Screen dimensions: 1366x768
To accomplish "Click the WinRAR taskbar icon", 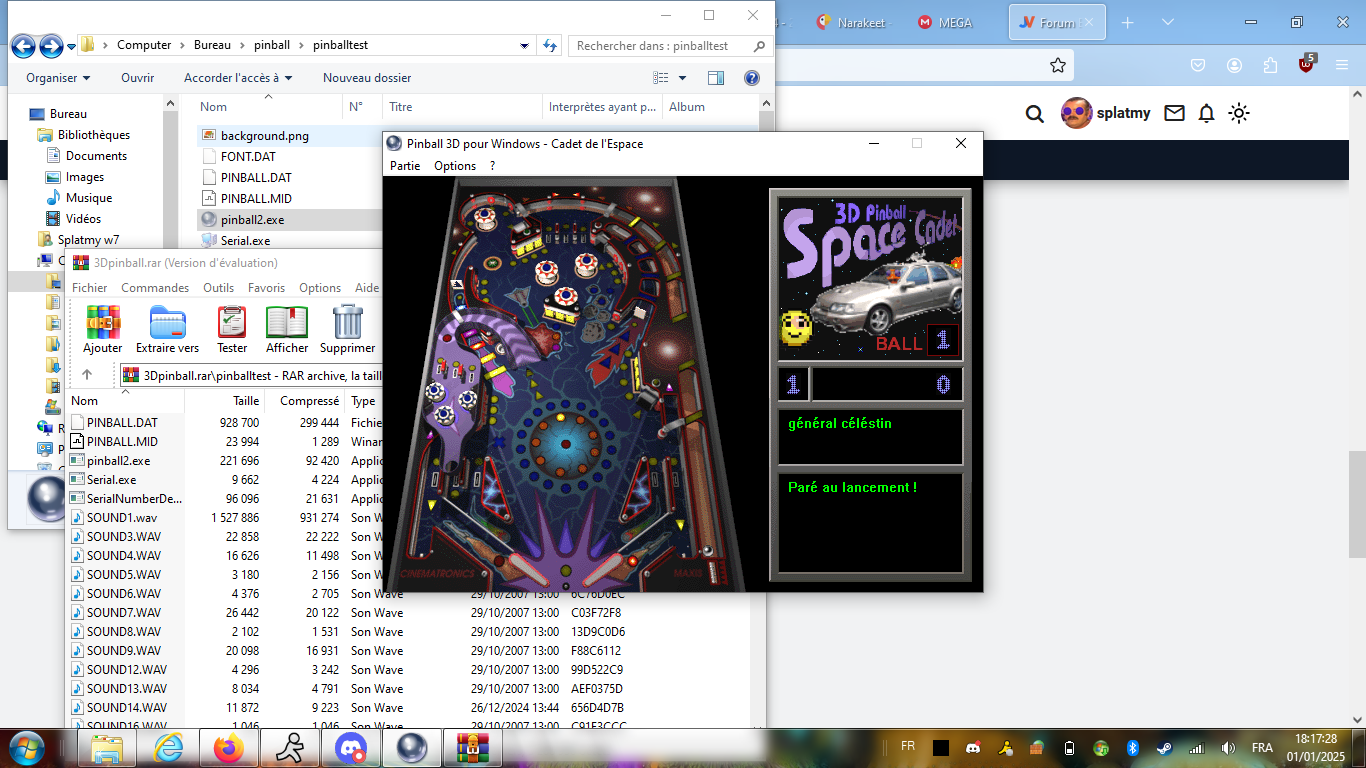I will 471,747.
